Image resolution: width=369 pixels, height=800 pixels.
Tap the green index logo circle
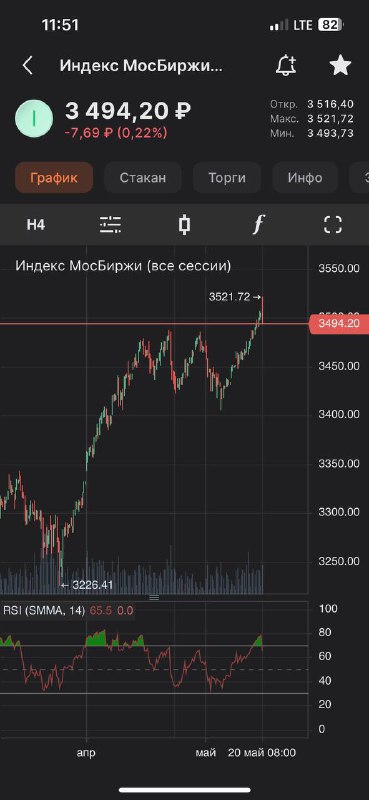[x=34, y=118]
